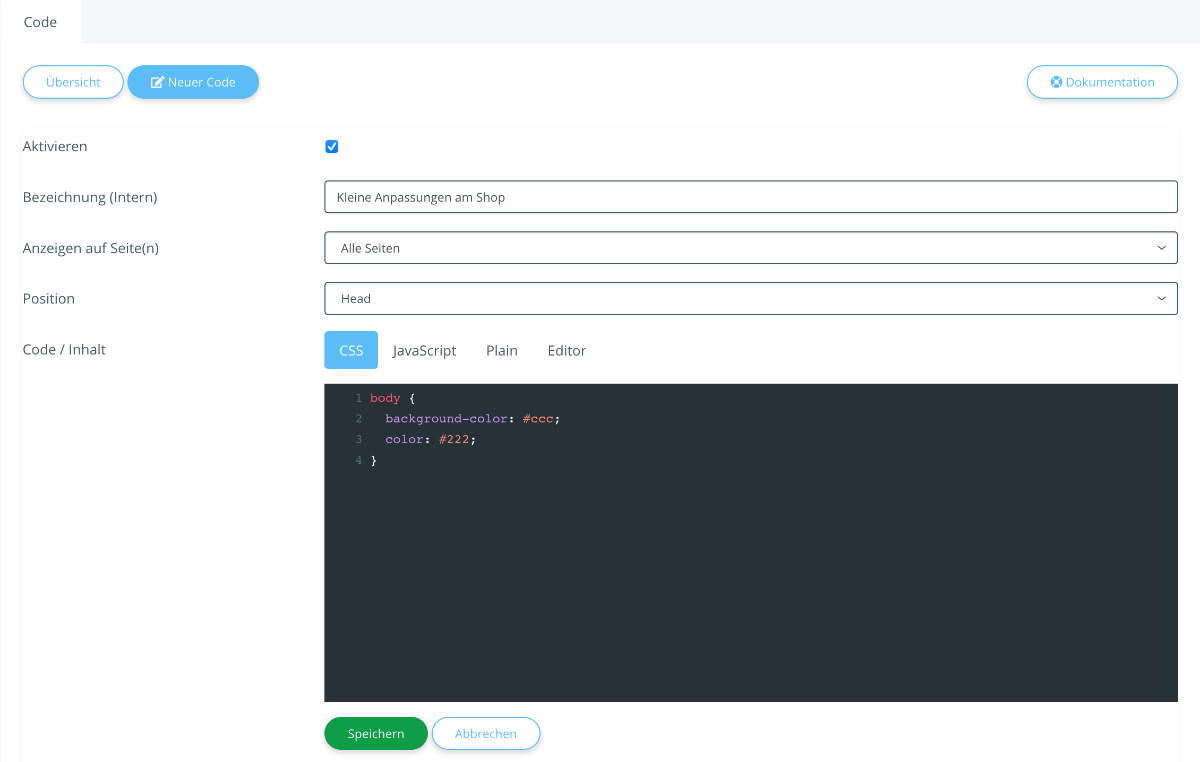Click line number 4 in editor gutter

point(358,460)
